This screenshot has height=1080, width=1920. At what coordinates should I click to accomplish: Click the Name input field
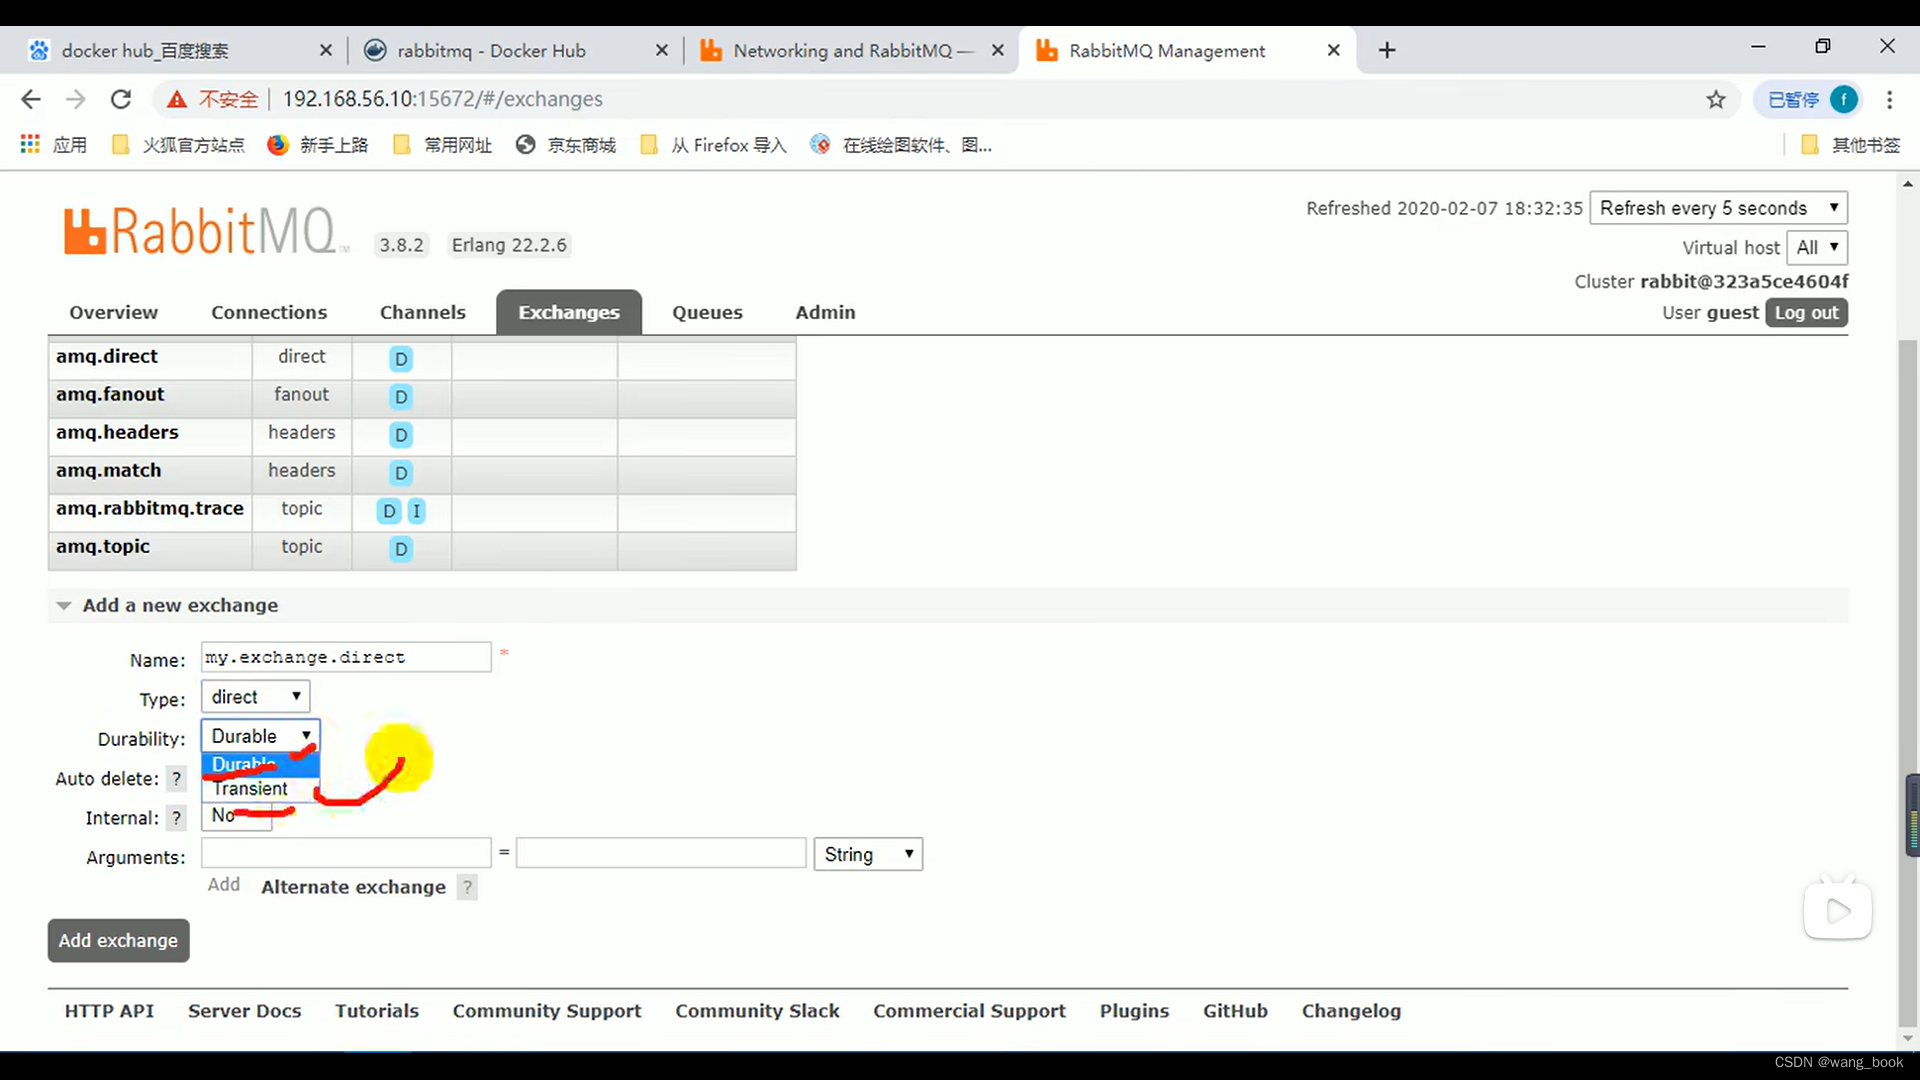pyautogui.click(x=345, y=657)
